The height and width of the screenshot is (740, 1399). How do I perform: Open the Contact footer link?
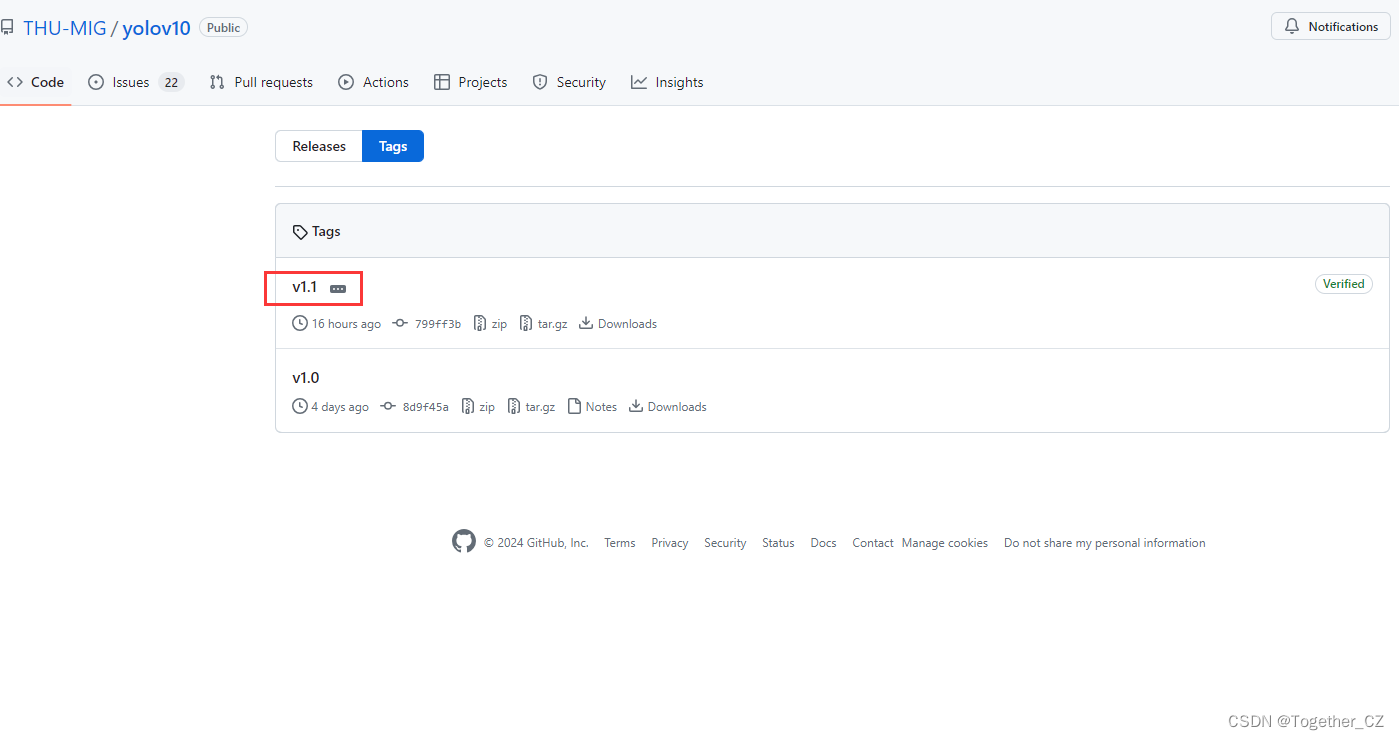(x=873, y=543)
